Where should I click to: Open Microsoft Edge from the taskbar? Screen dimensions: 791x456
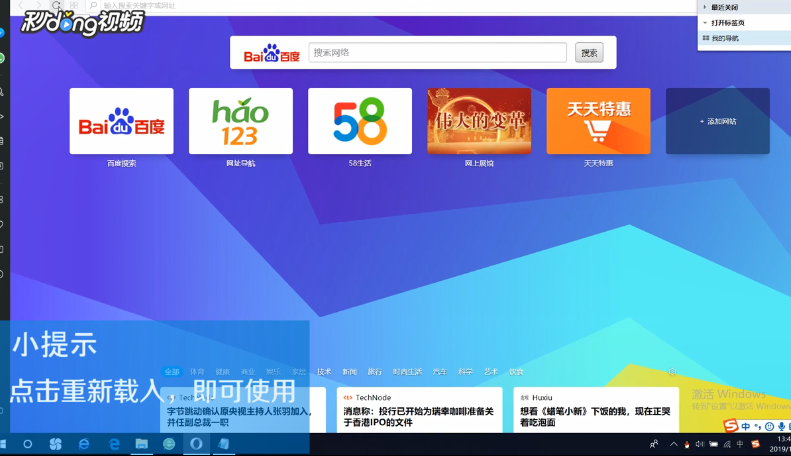115,444
